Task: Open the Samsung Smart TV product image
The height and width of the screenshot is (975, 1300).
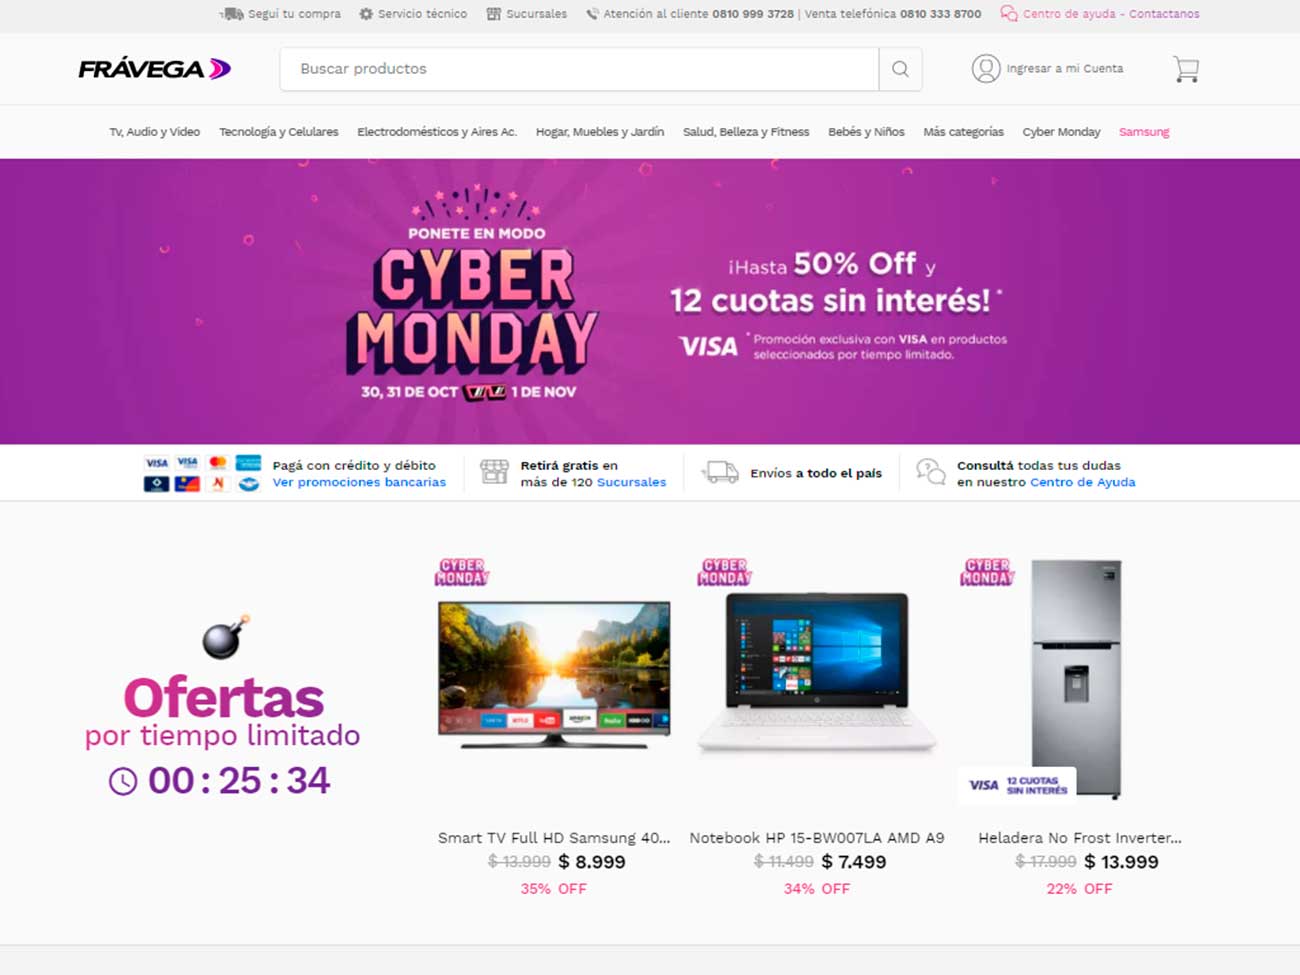Action: [554, 674]
